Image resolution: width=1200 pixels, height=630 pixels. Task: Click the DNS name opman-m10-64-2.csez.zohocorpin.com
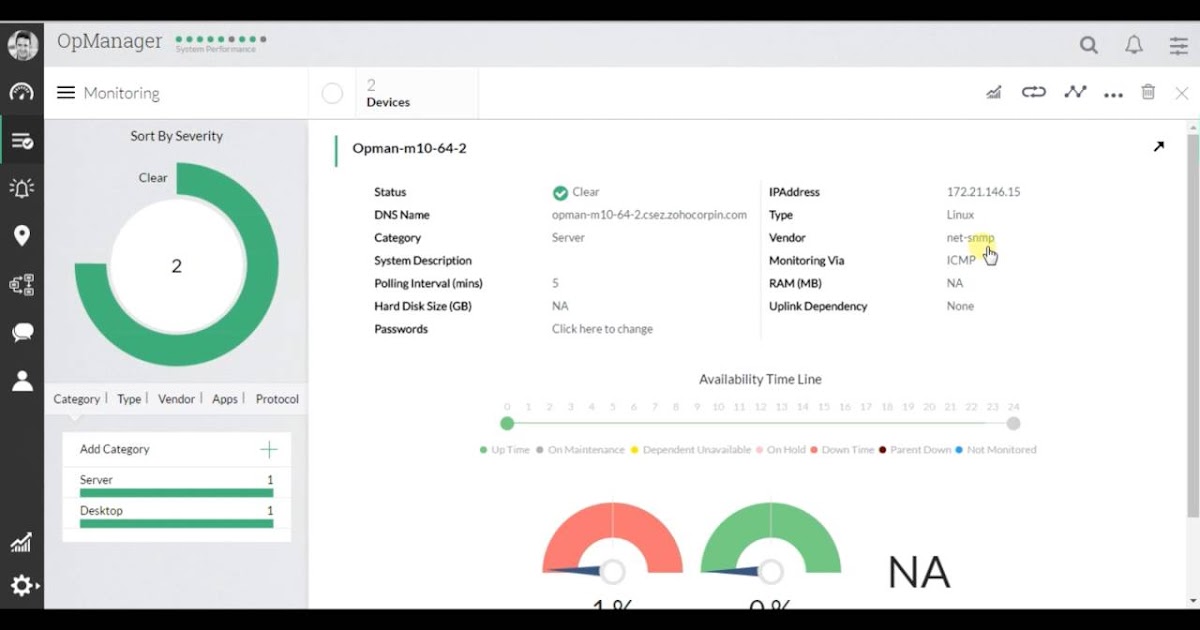(649, 215)
